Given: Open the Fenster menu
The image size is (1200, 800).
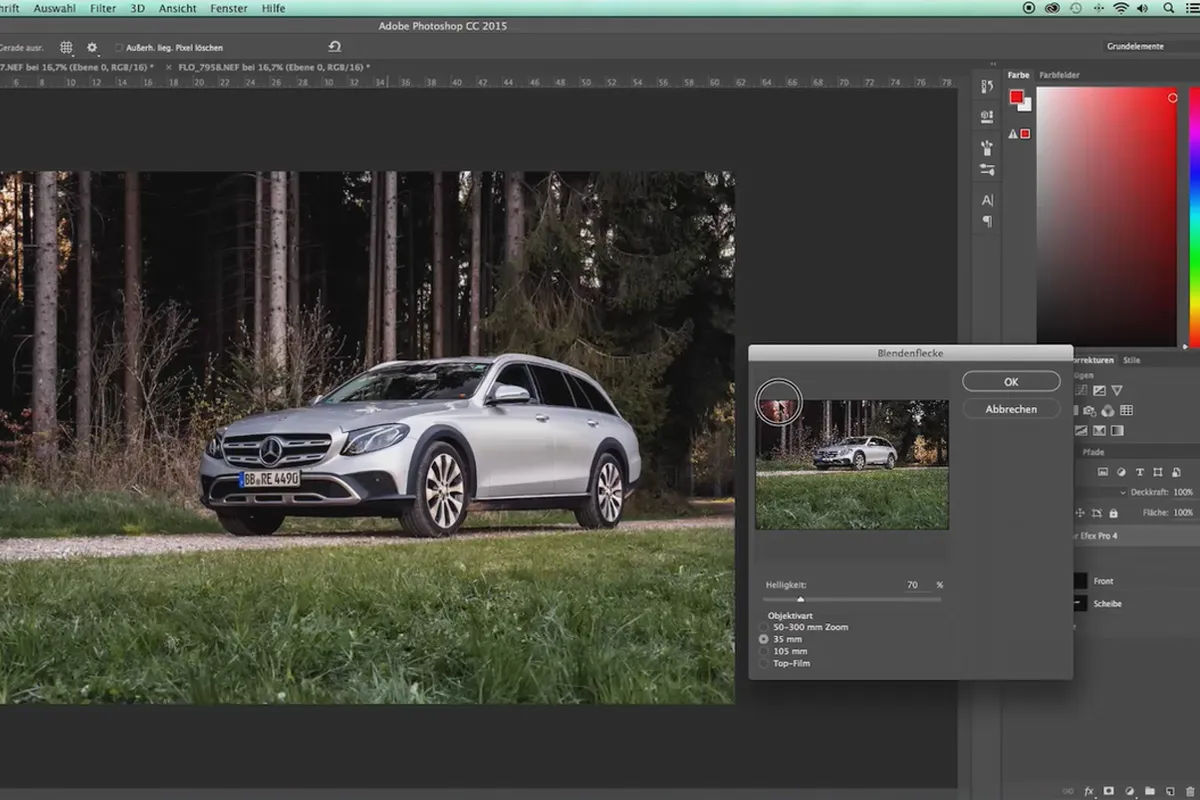Looking at the screenshot, I should (x=229, y=8).
